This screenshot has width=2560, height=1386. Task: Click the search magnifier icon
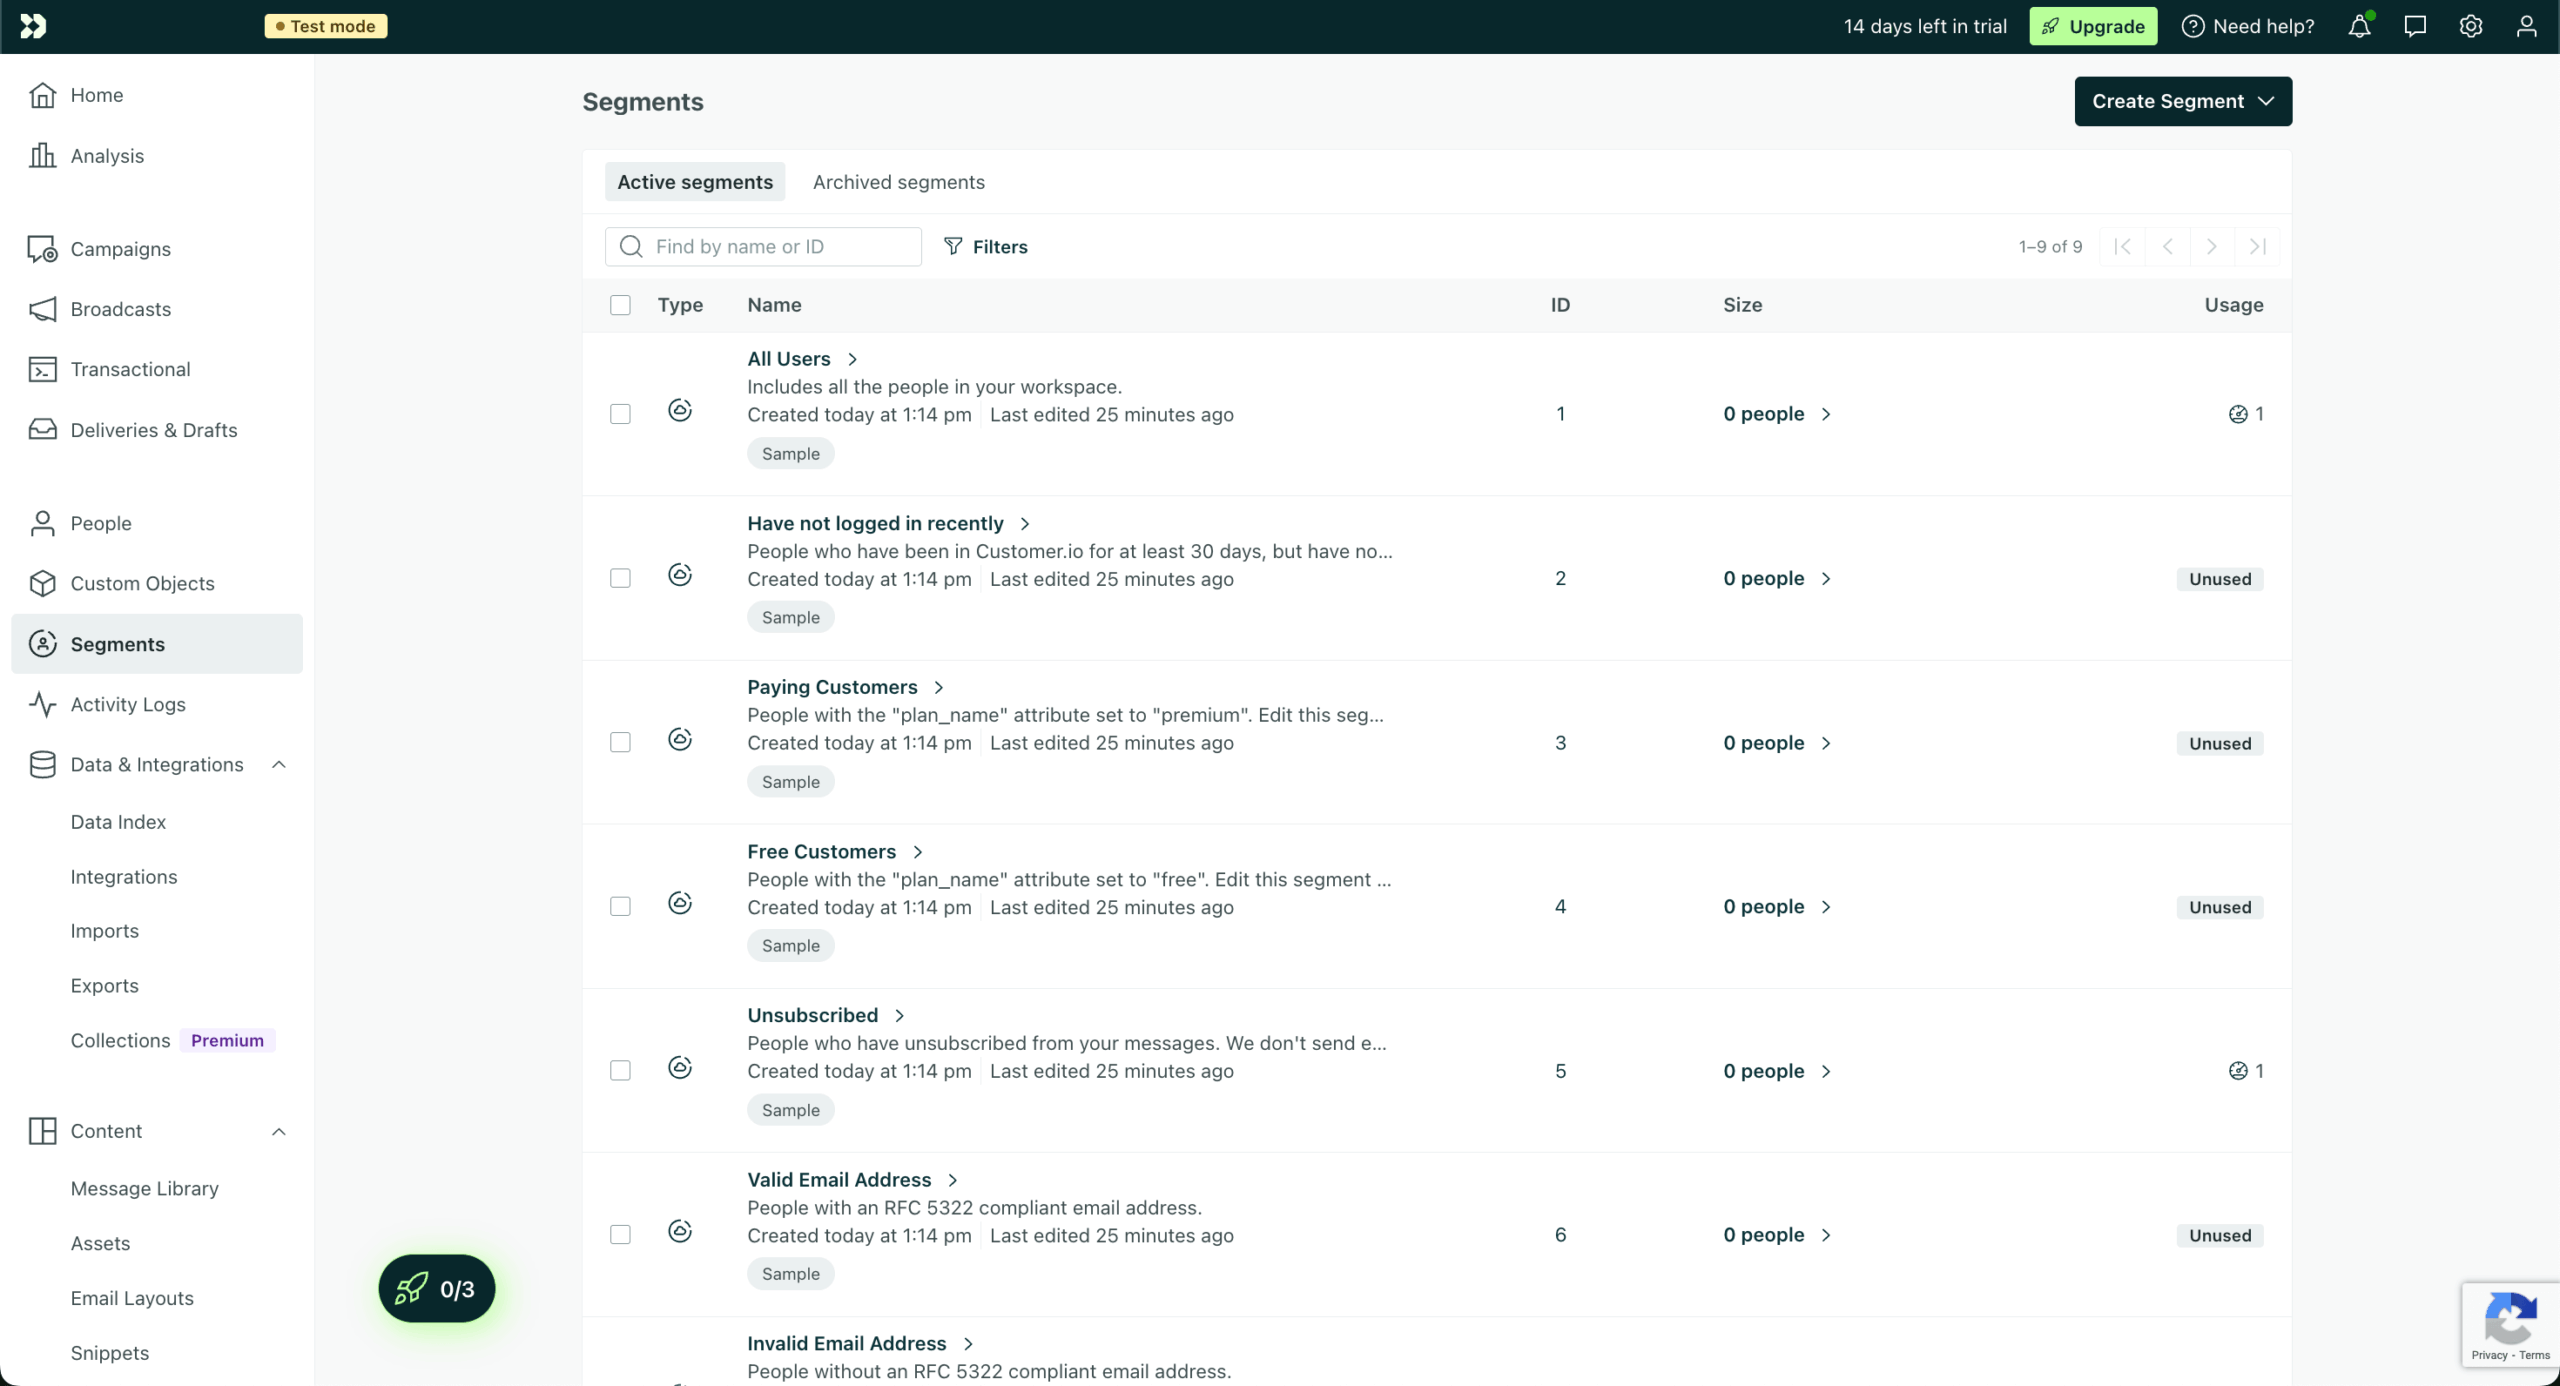tap(631, 246)
